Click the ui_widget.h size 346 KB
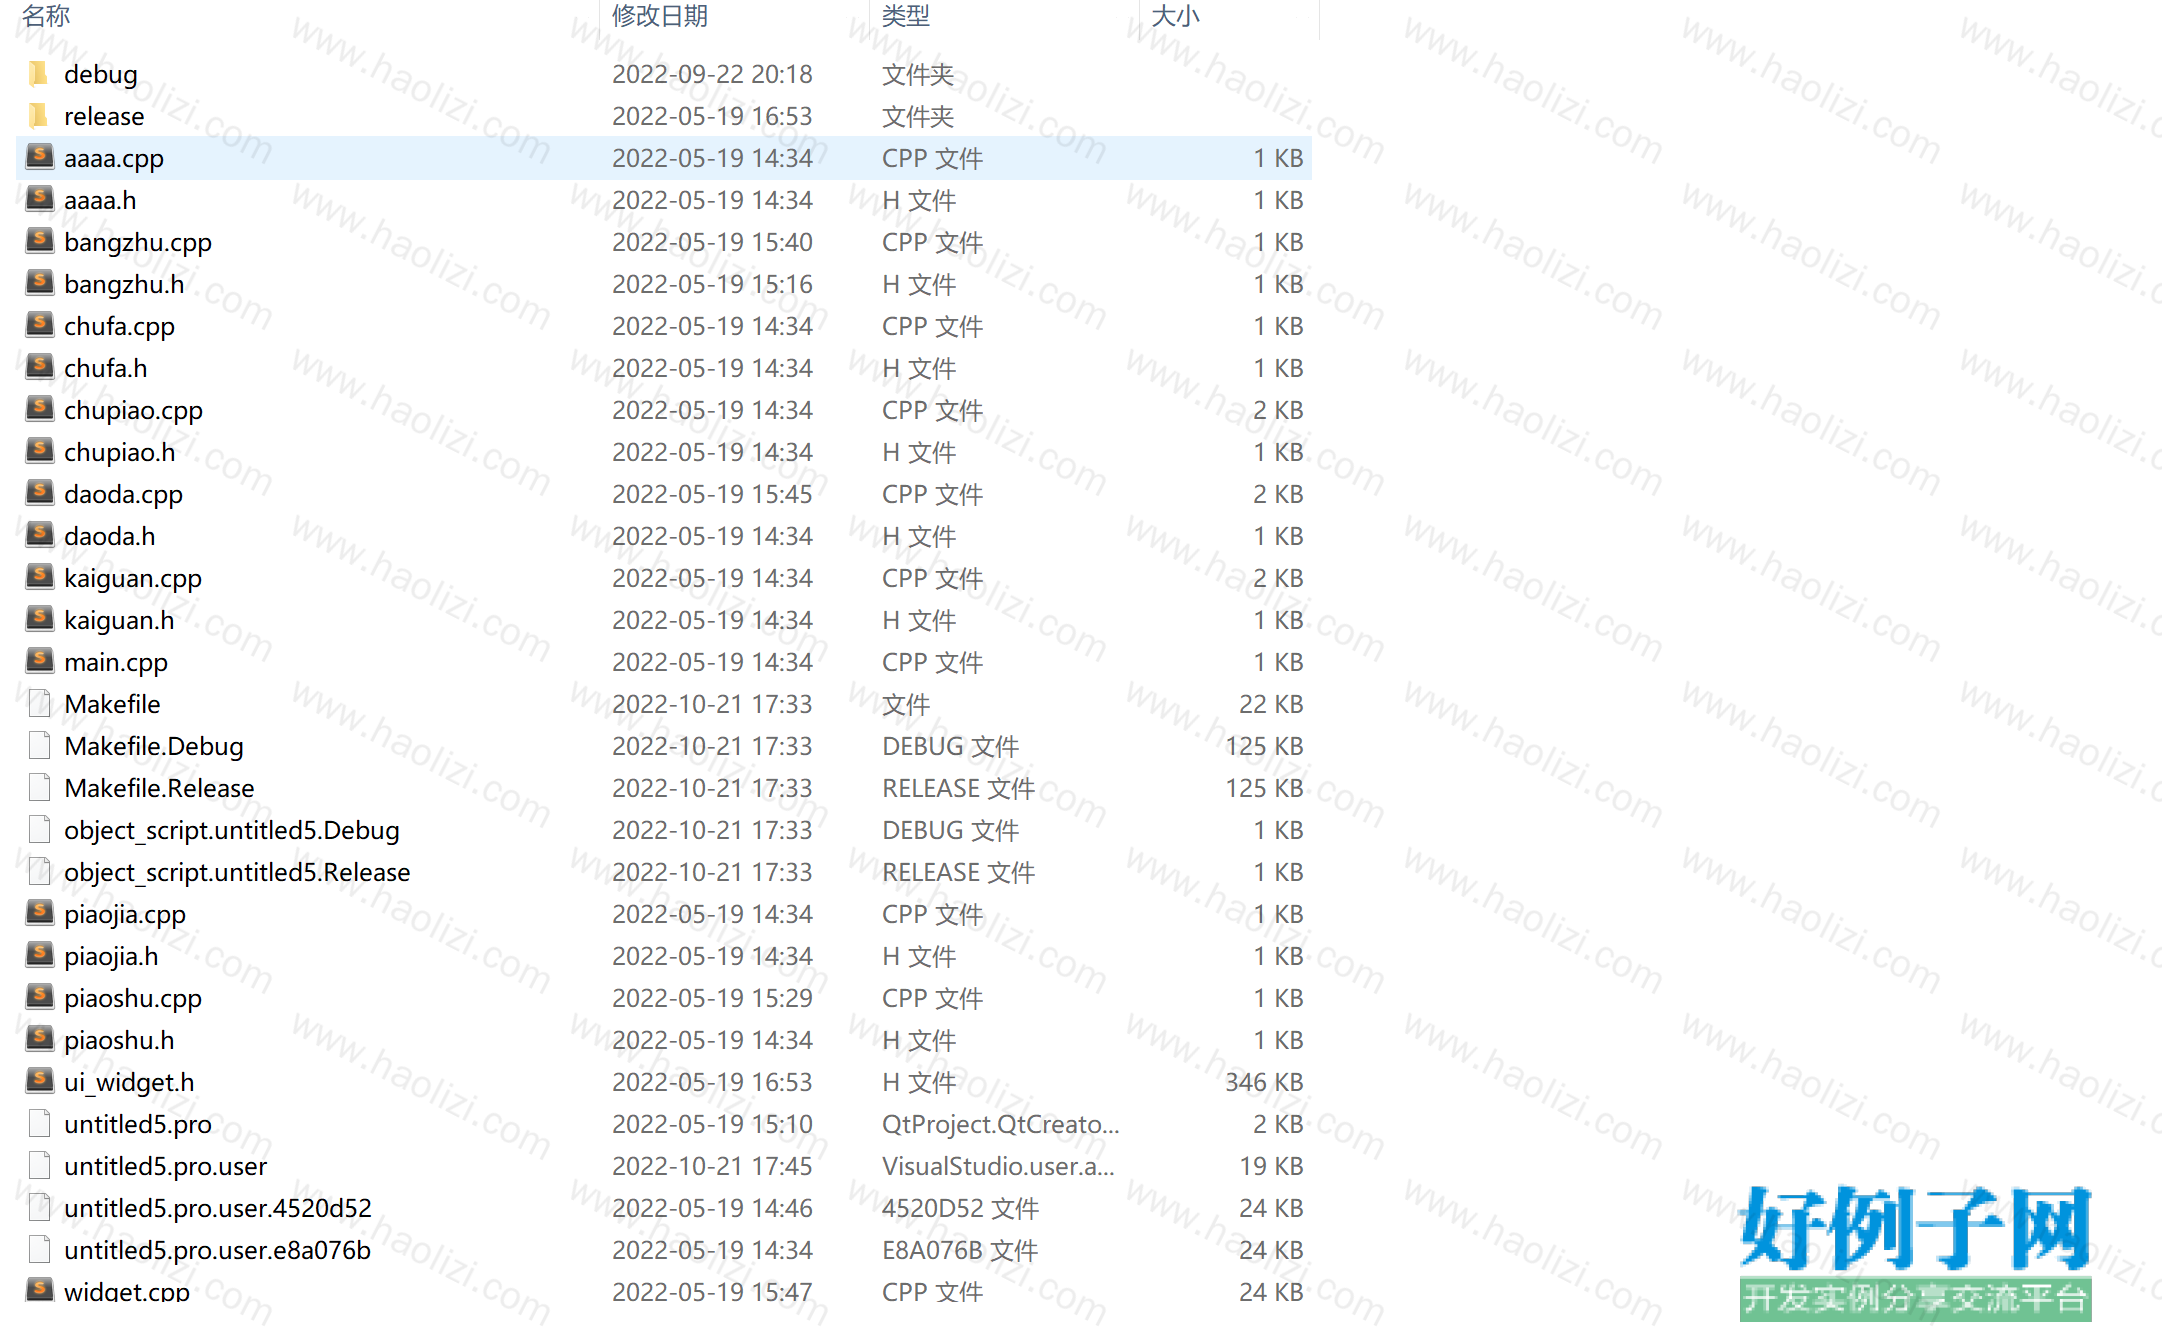The height and width of the screenshot is (1332, 2162). (1264, 1082)
